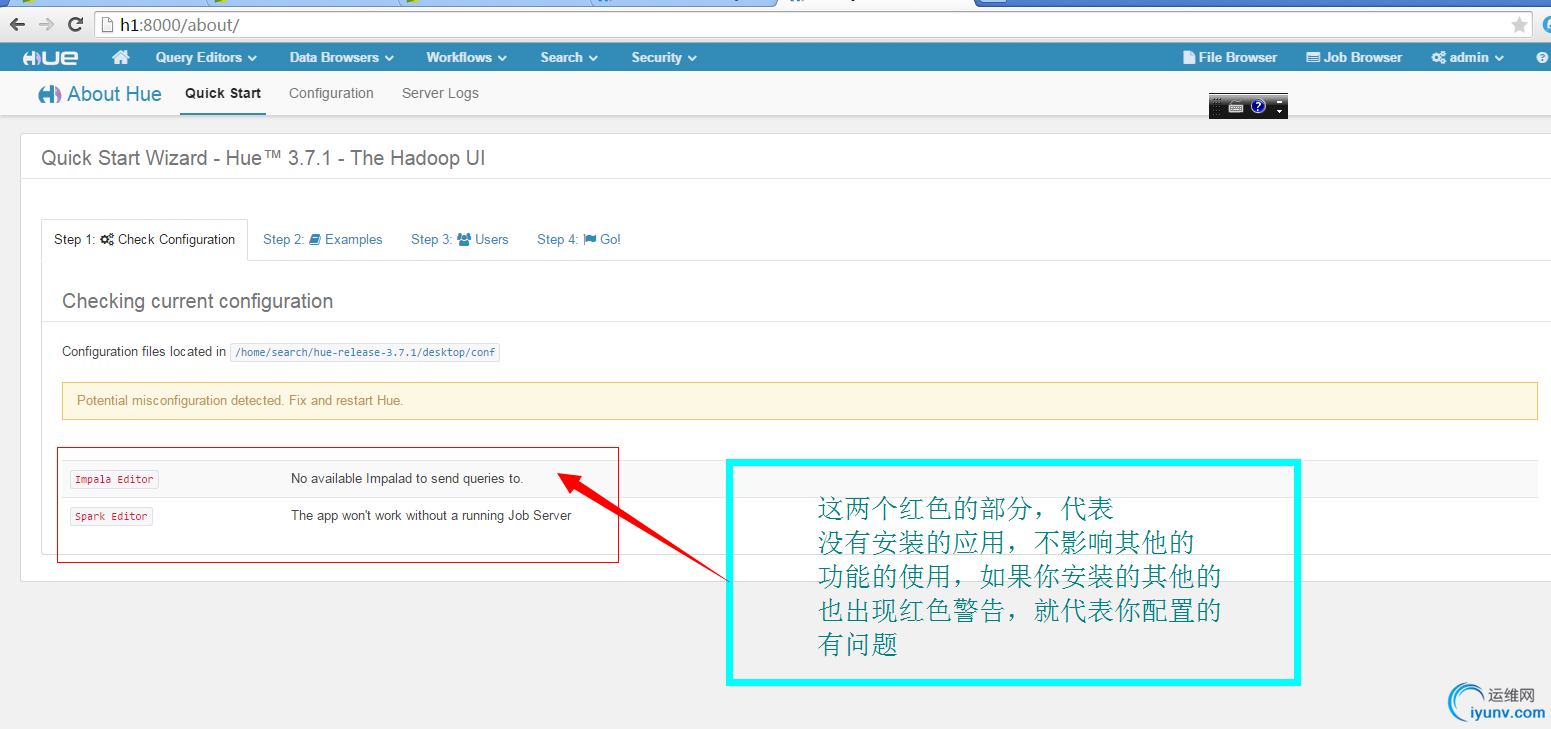Expand the Workflows dropdown
Screen dimensions: 1551x729
coord(466,57)
